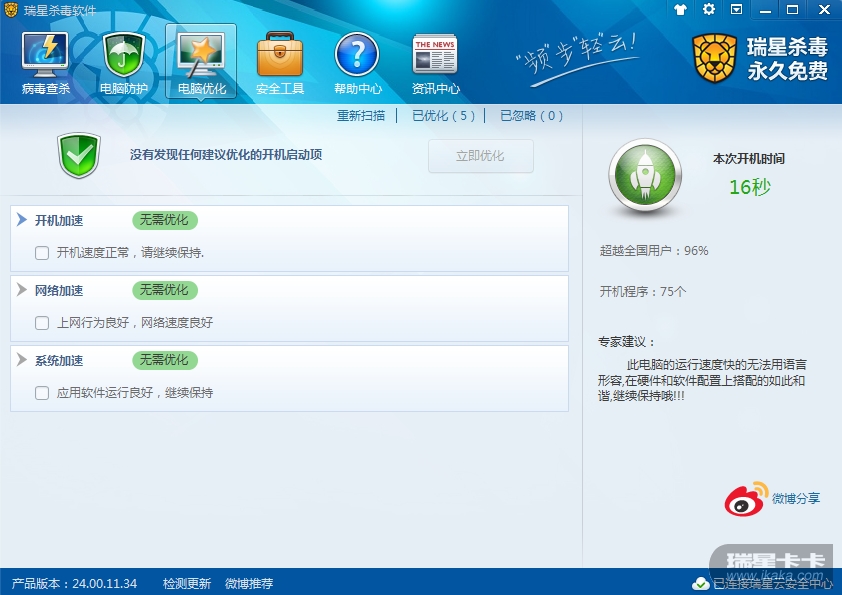Open the 病毒查杀 virus scan icon

point(45,54)
